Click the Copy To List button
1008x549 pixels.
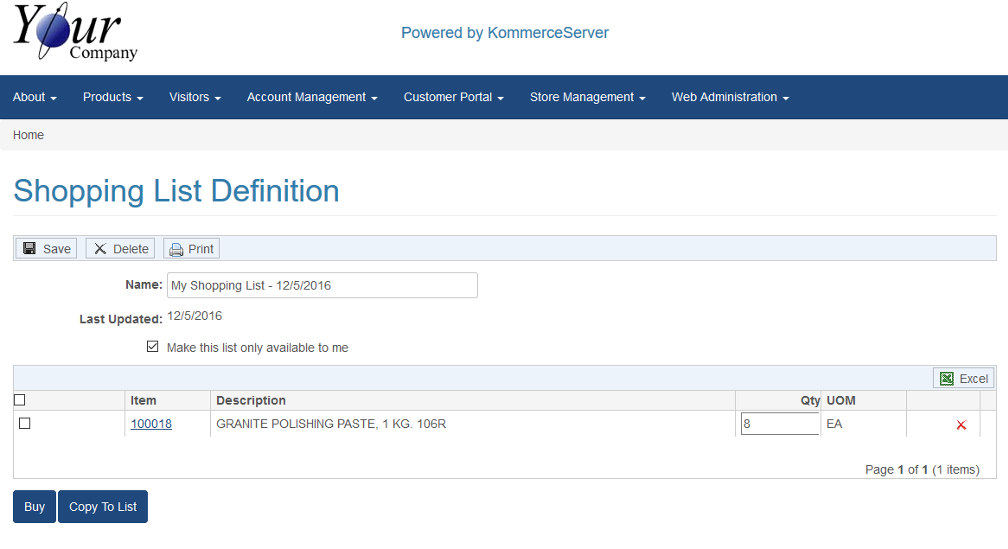(103, 507)
